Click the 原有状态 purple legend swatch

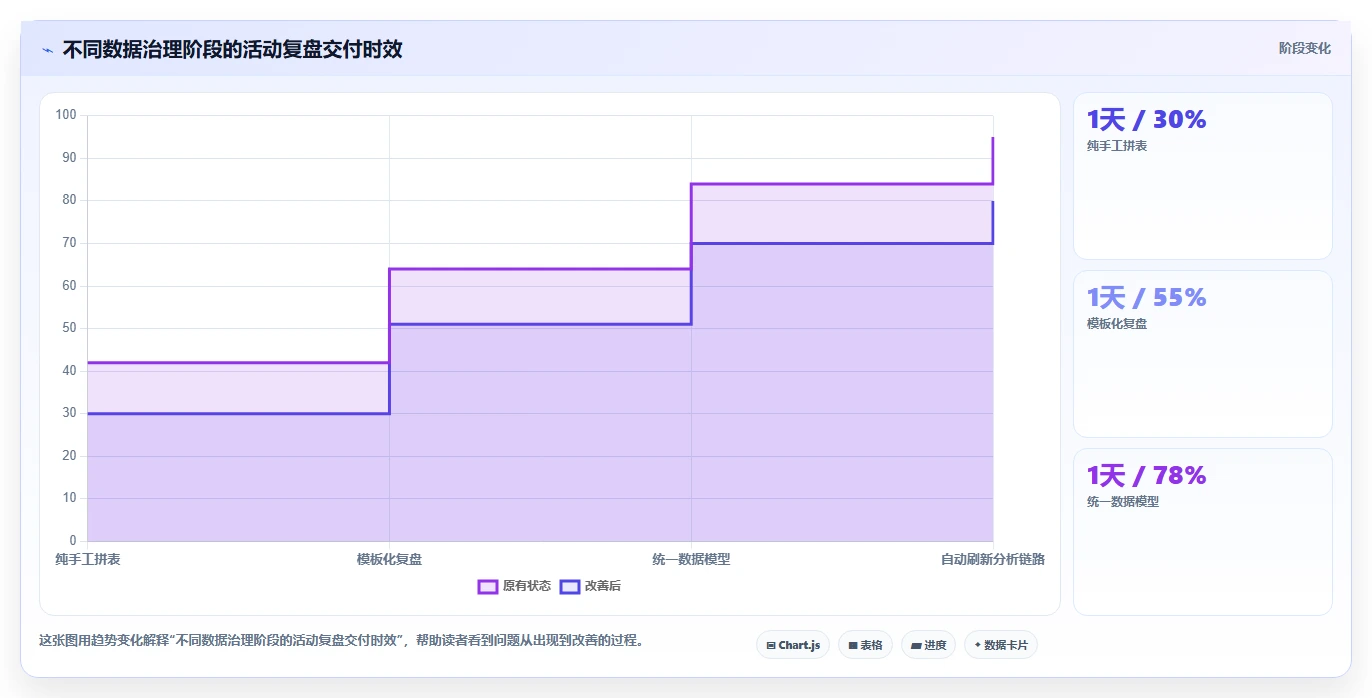[488, 586]
